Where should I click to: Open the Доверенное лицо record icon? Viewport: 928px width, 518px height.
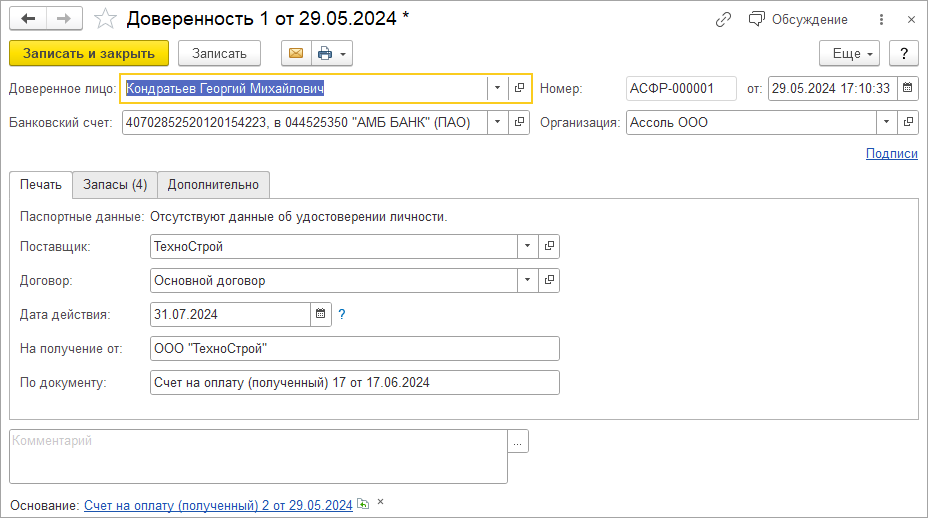[x=519, y=88]
